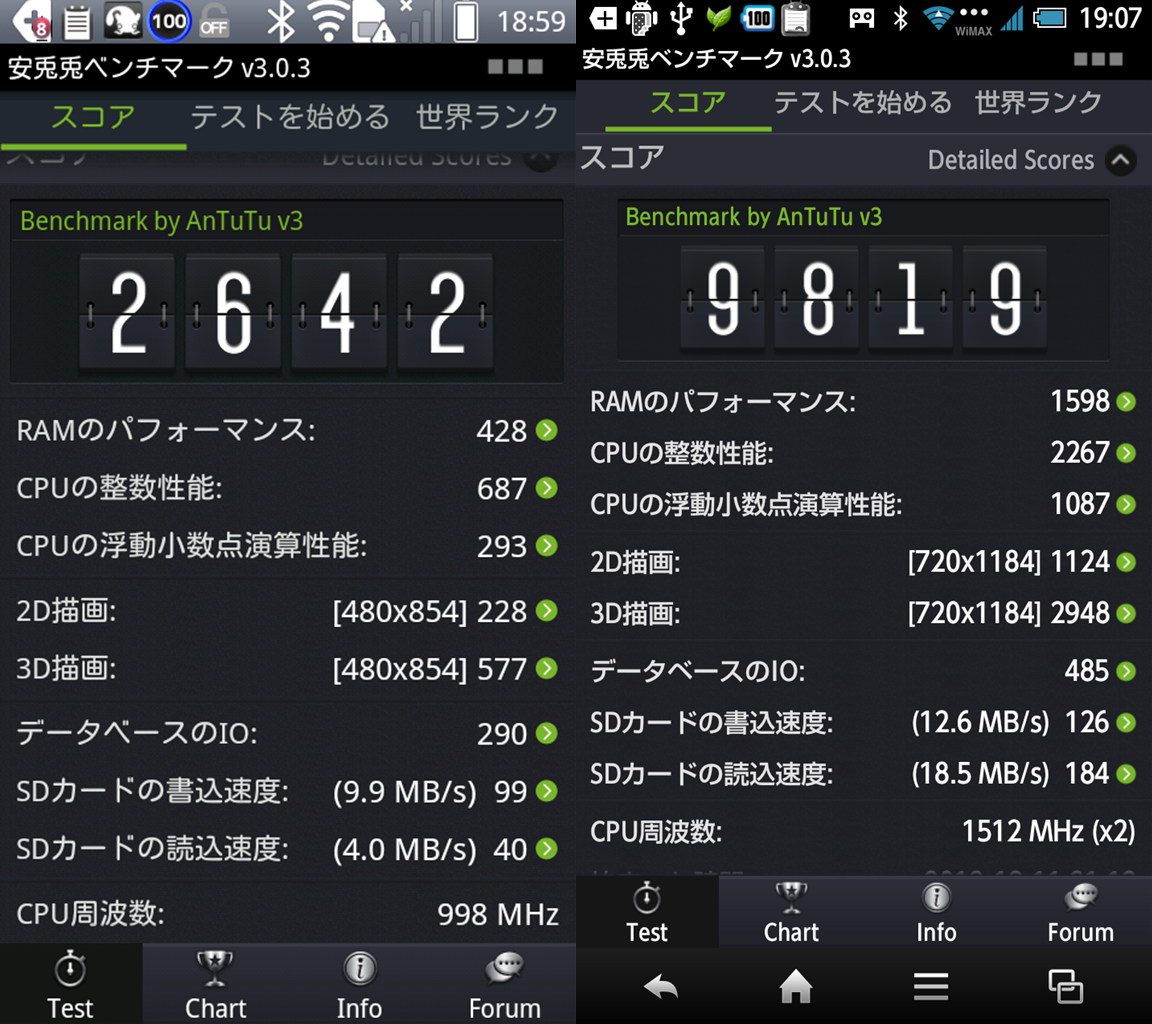This screenshot has height=1024, width=1152.
Task: Tap green arrow beside SD write score 99
Action: click(547, 790)
